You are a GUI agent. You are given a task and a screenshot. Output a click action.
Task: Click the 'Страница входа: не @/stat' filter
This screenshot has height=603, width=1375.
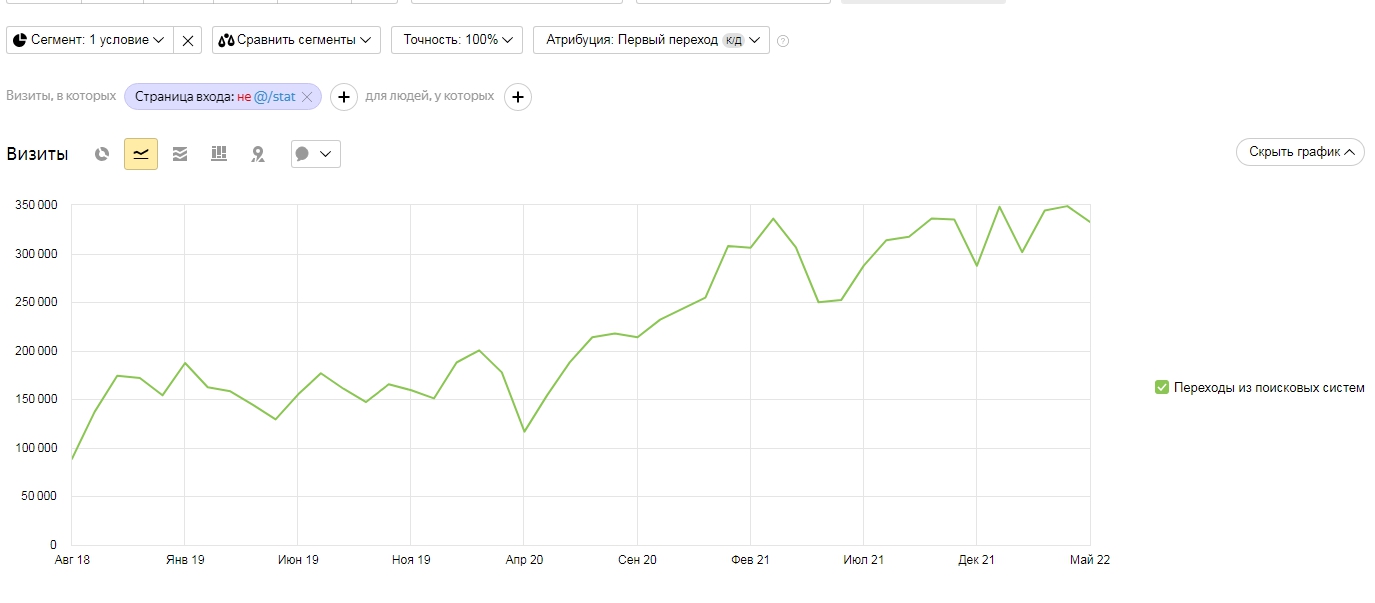pyautogui.click(x=214, y=97)
